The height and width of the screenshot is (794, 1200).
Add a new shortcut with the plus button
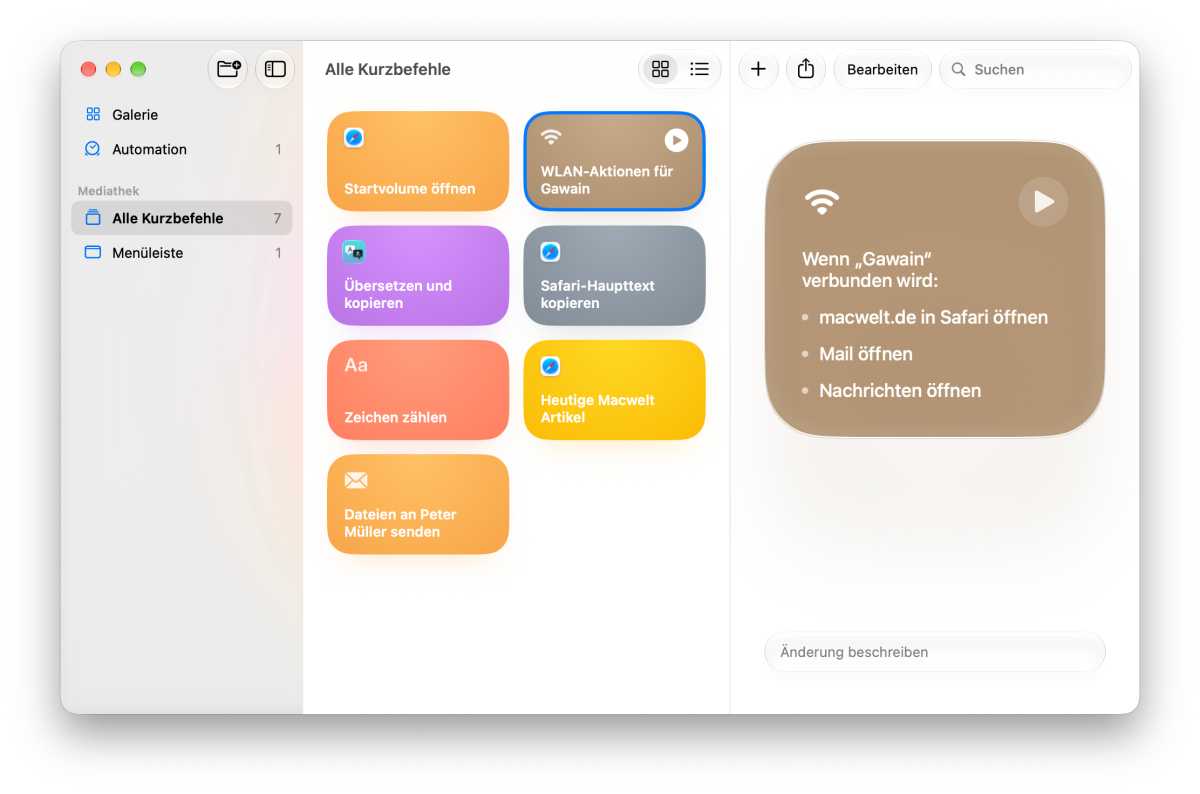758,69
